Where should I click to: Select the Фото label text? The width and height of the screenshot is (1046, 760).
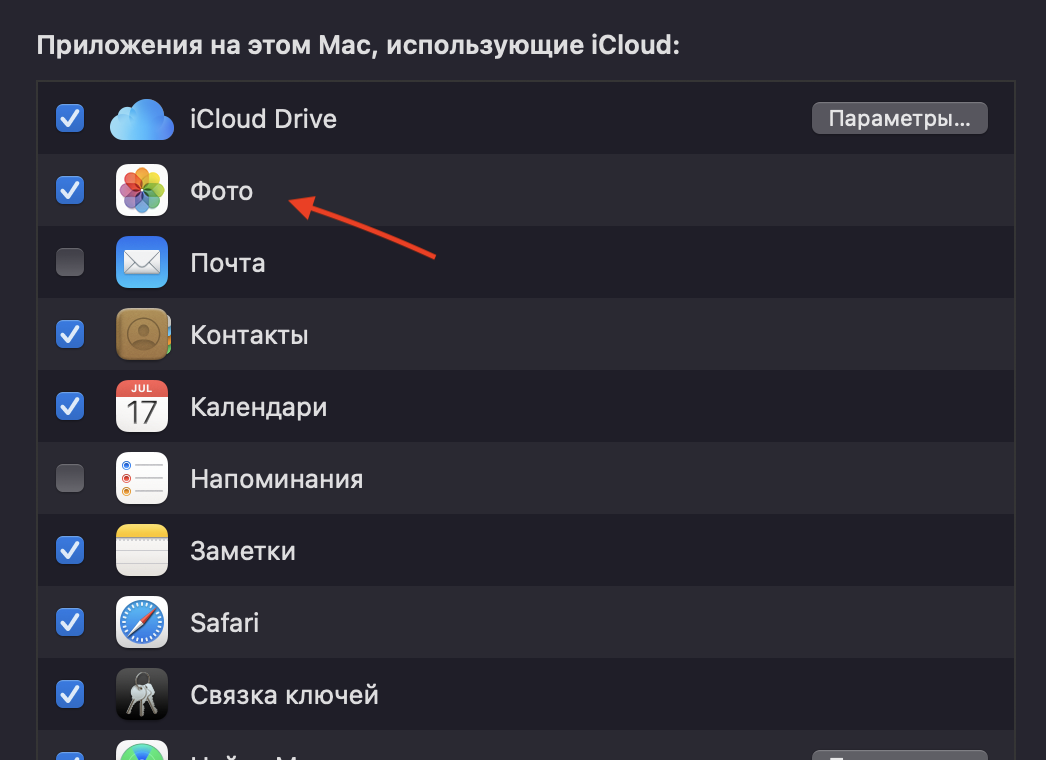pos(221,191)
